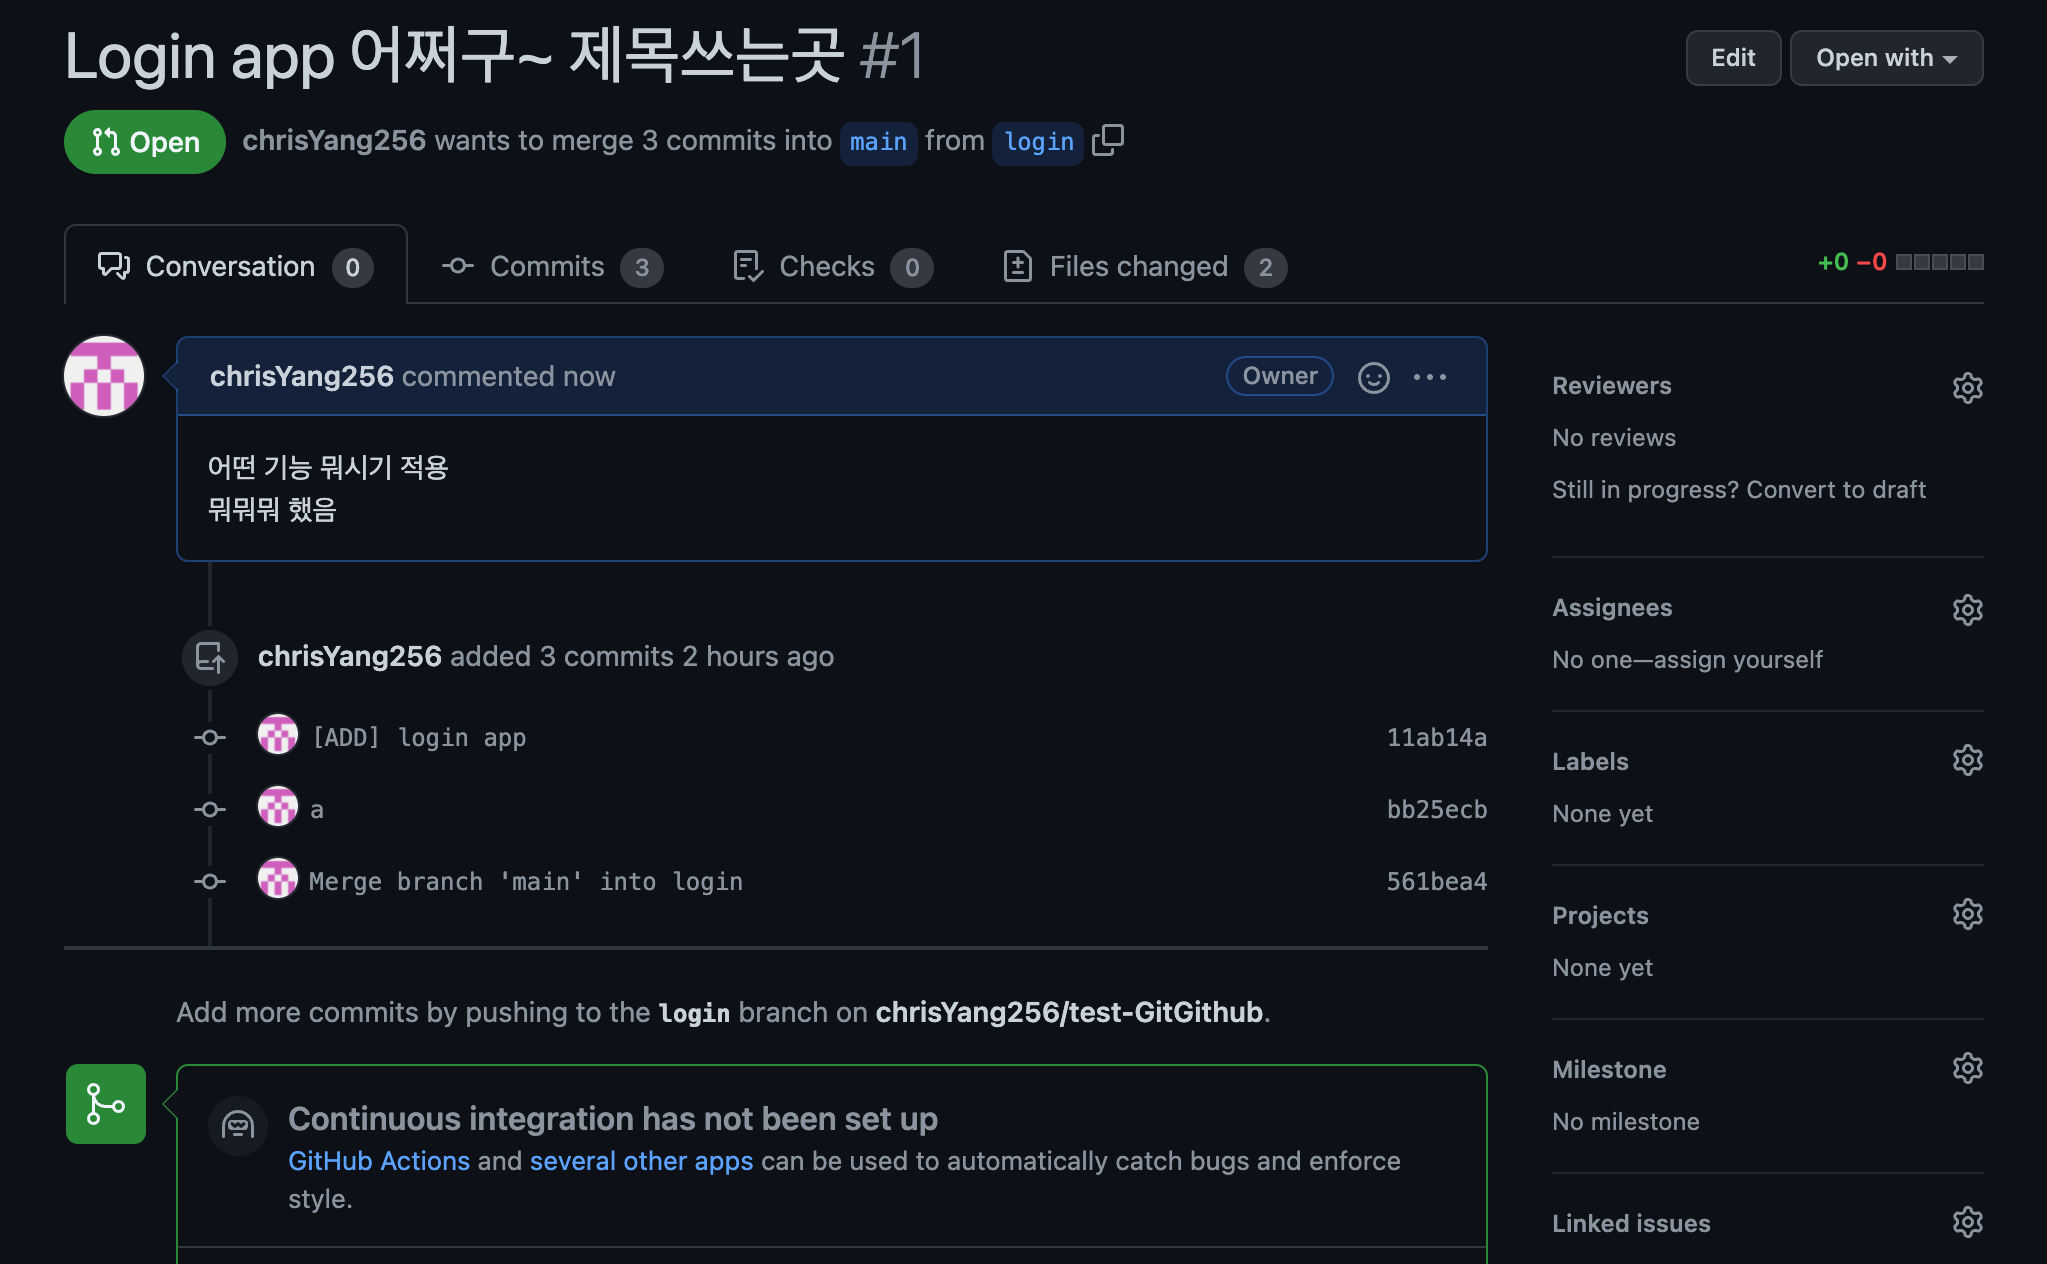Image resolution: width=2047 pixels, height=1264 pixels.
Task: Open commit hash 11ab14a
Action: tap(1435, 738)
